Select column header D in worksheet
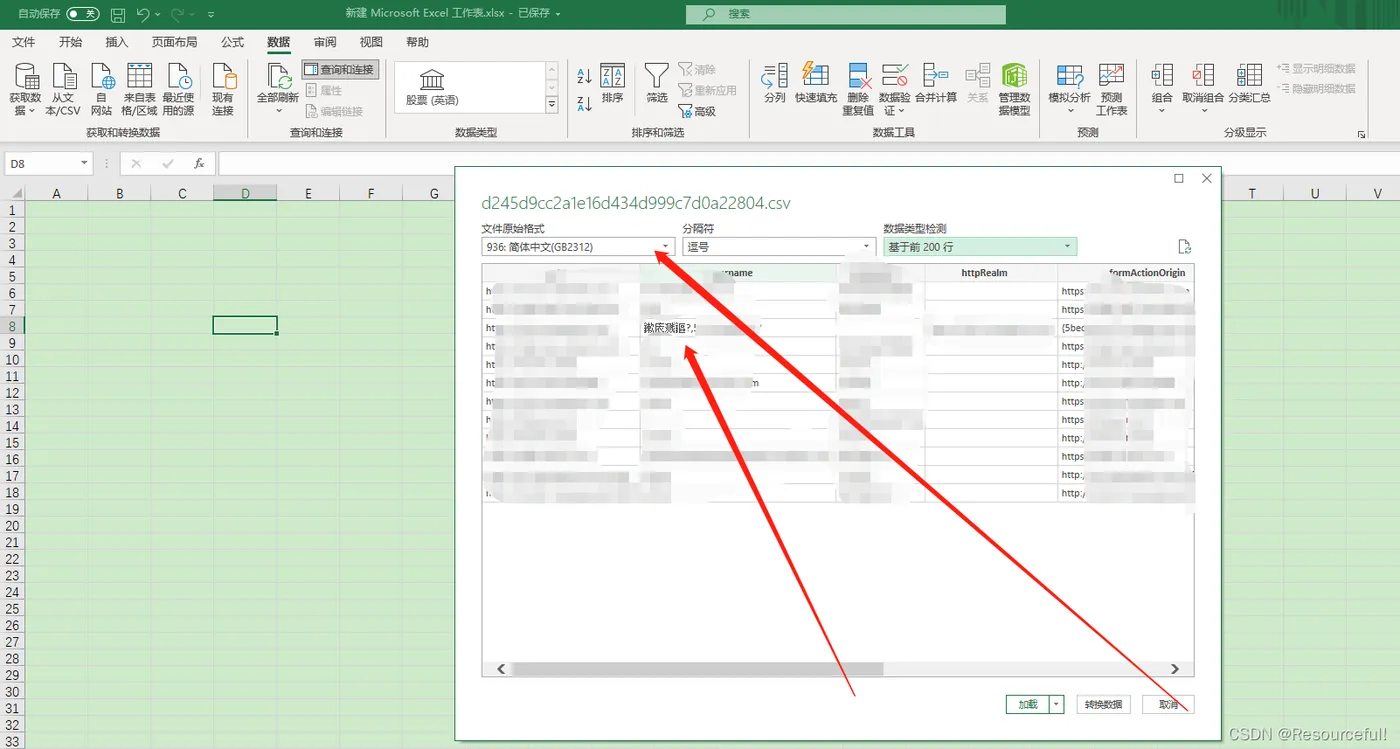 click(x=245, y=193)
